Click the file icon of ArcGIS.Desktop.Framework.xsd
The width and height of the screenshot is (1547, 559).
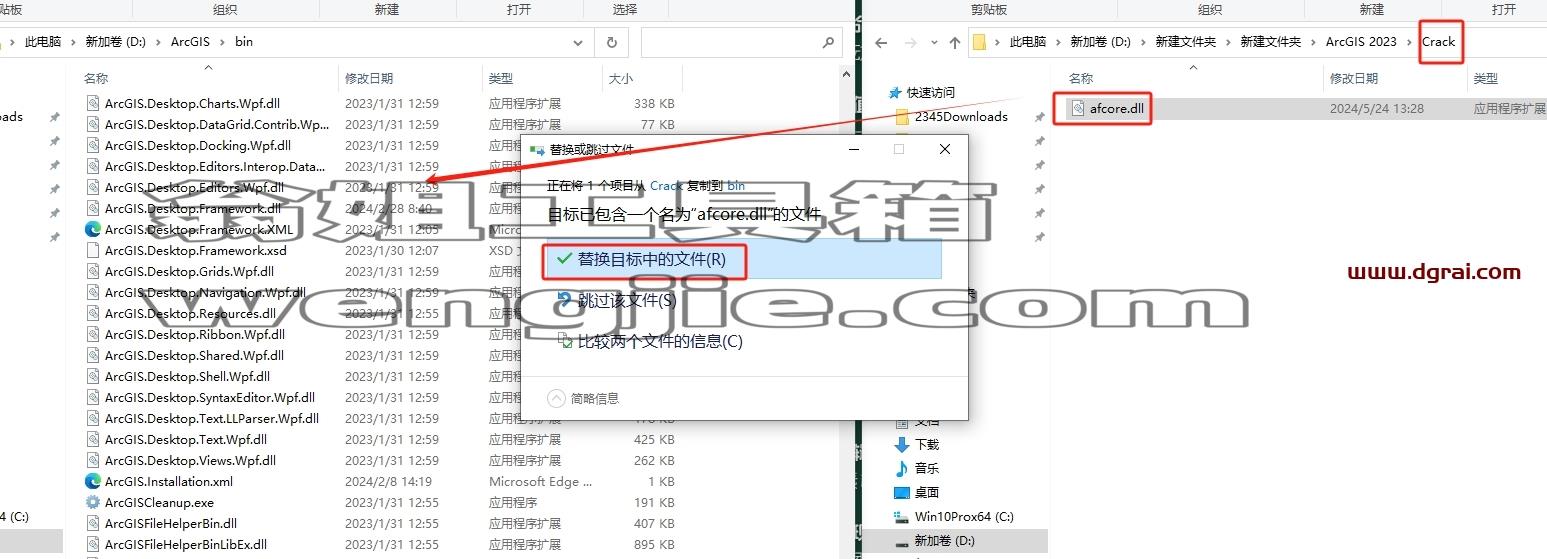click(x=93, y=250)
